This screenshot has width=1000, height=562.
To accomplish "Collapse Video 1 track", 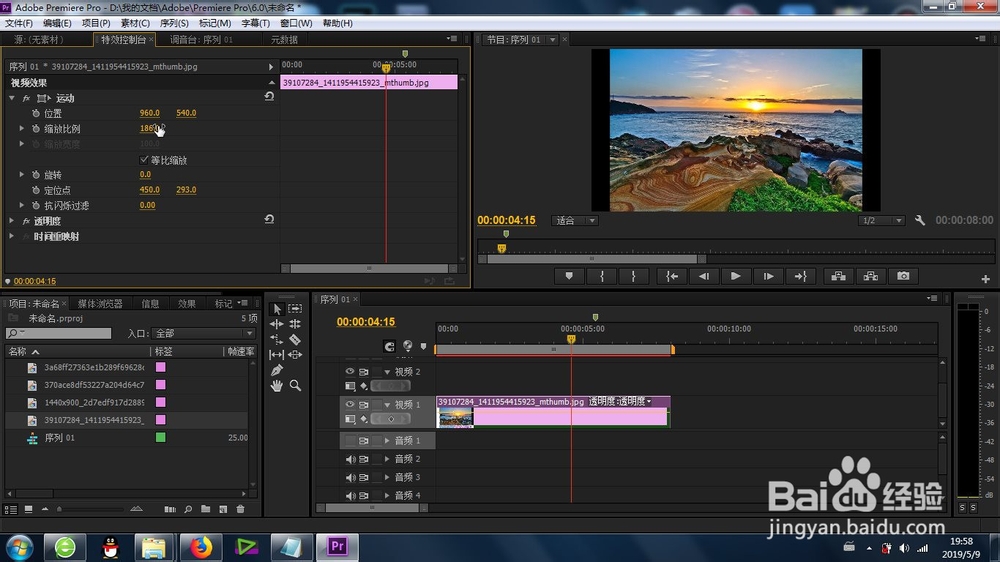I will (386, 405).
